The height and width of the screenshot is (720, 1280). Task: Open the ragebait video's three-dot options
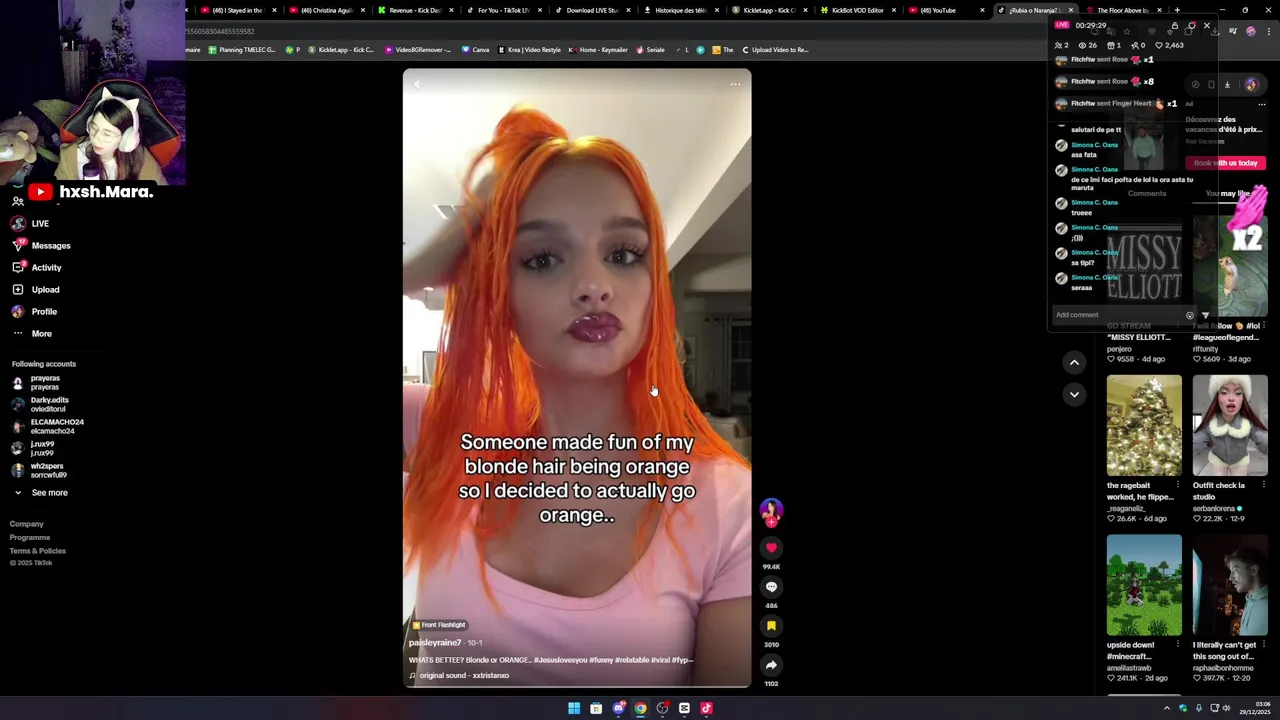pyautogui.click(x=1178, y=485)
